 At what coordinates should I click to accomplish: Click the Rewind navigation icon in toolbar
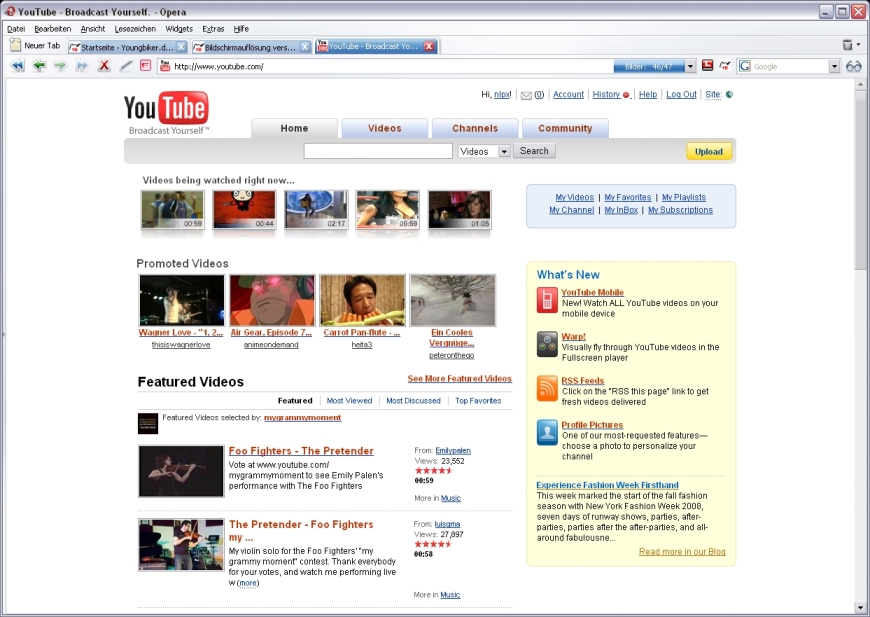pyautogui.click(x=18, y=66)
